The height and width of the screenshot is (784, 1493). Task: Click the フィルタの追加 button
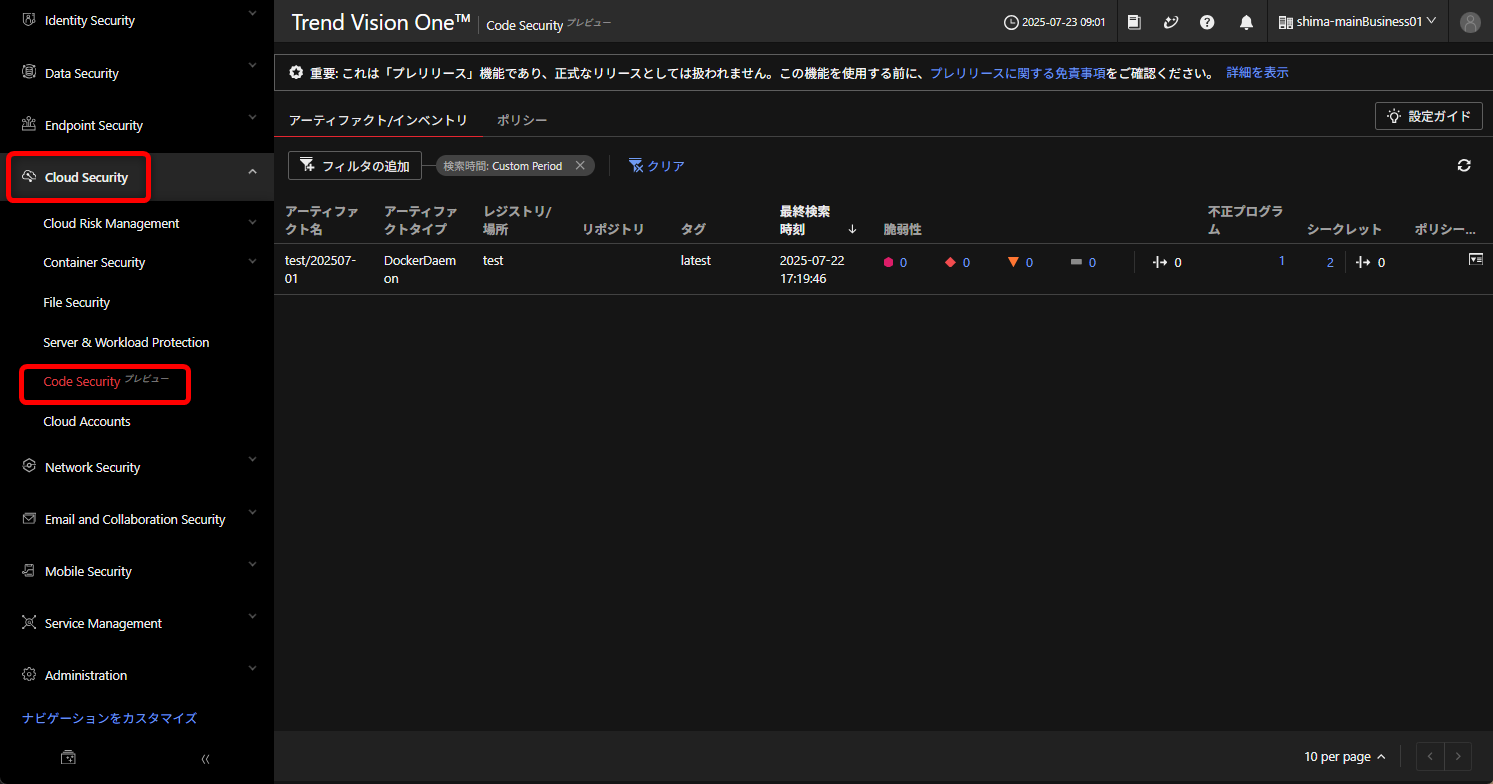click(355, 166)
